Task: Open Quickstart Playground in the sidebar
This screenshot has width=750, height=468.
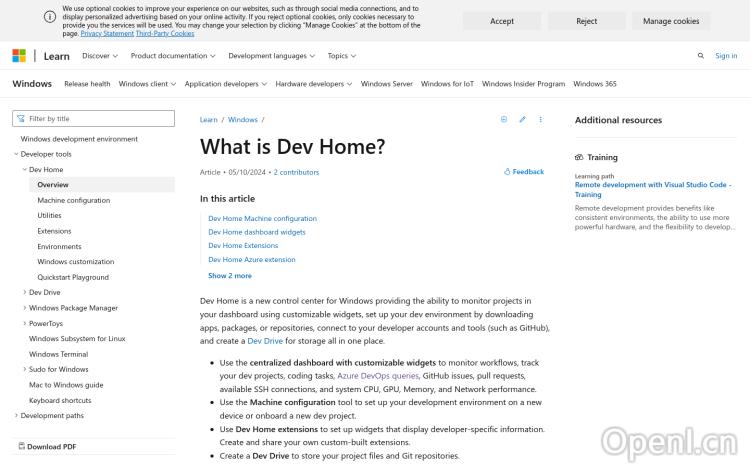Action: point(73,277)
